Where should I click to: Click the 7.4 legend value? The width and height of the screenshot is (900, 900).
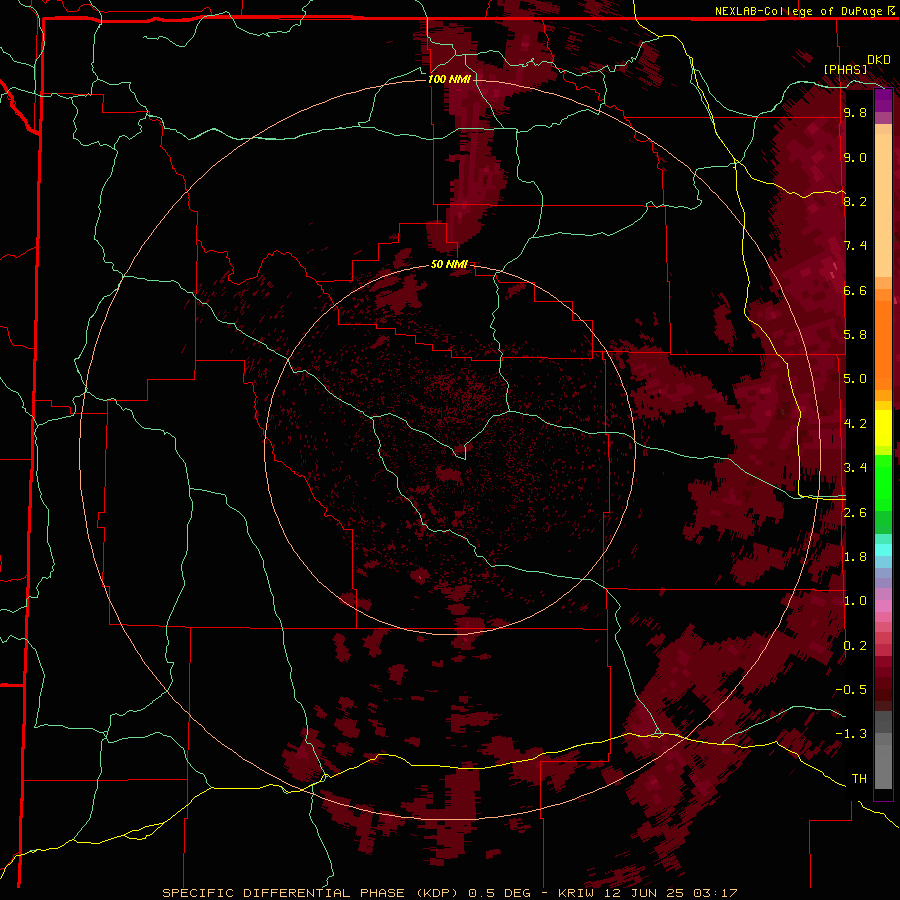coord(855,246)
